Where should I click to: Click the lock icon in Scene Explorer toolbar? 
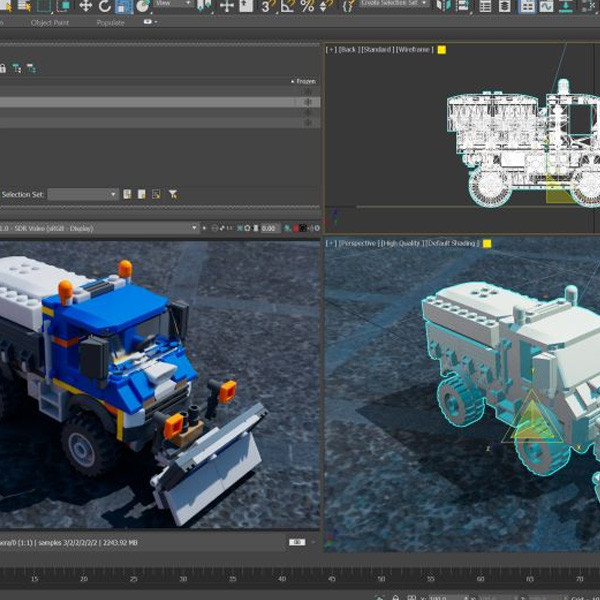pos(3,68)
